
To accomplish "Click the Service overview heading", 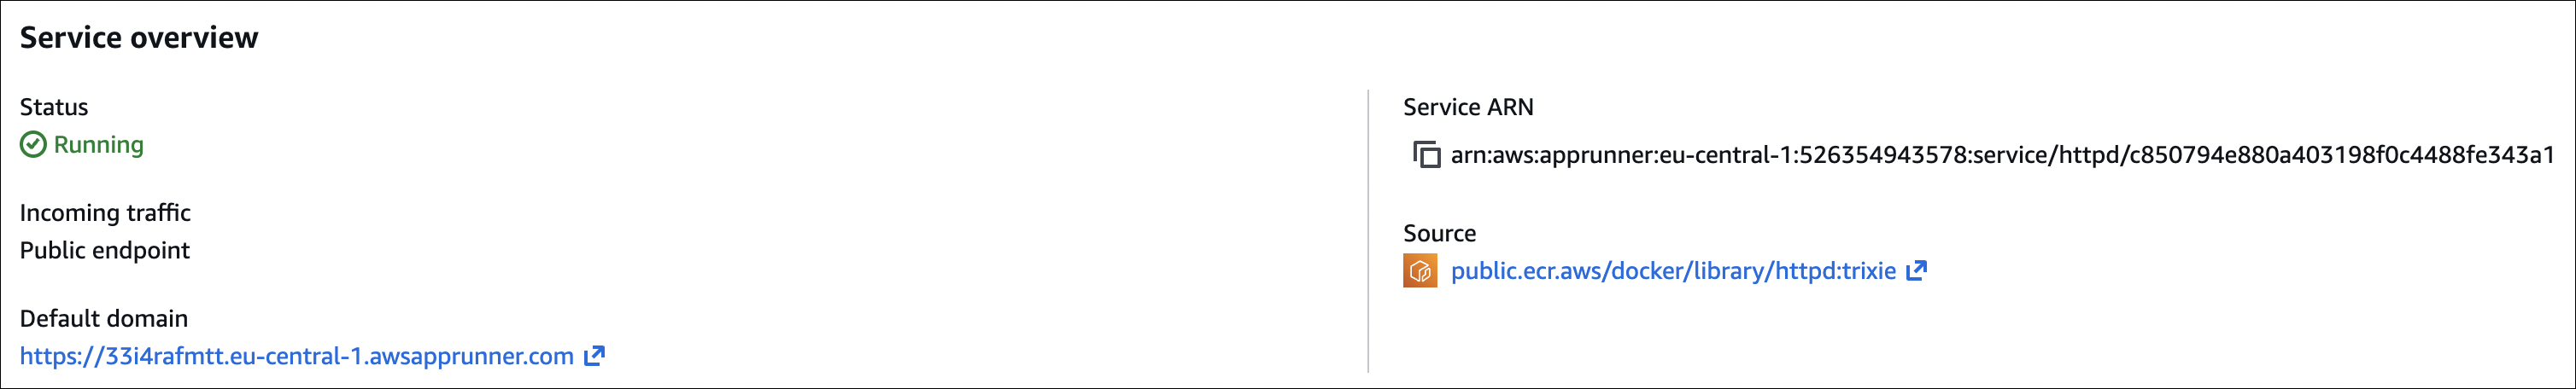I will (139, 38).
